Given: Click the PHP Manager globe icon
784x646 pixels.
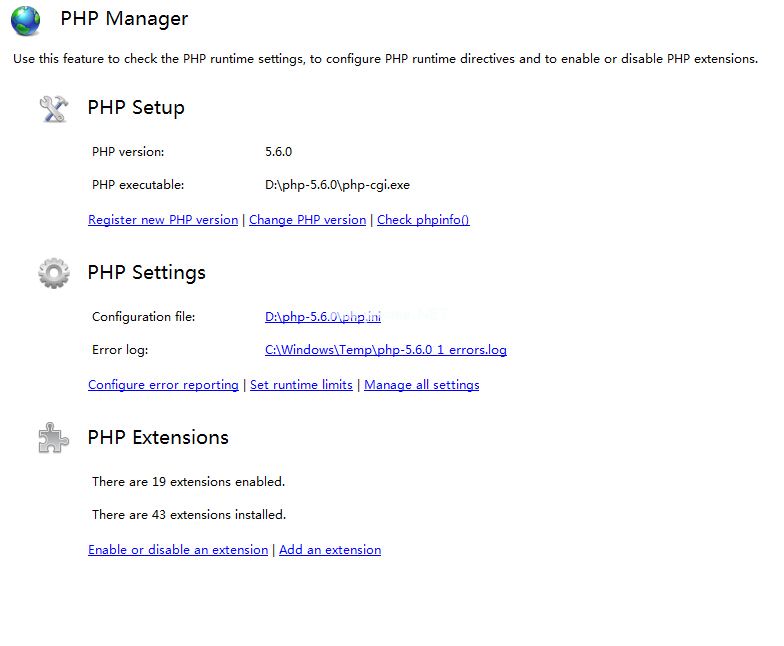Looking at the screenshot, I should 25,20.
